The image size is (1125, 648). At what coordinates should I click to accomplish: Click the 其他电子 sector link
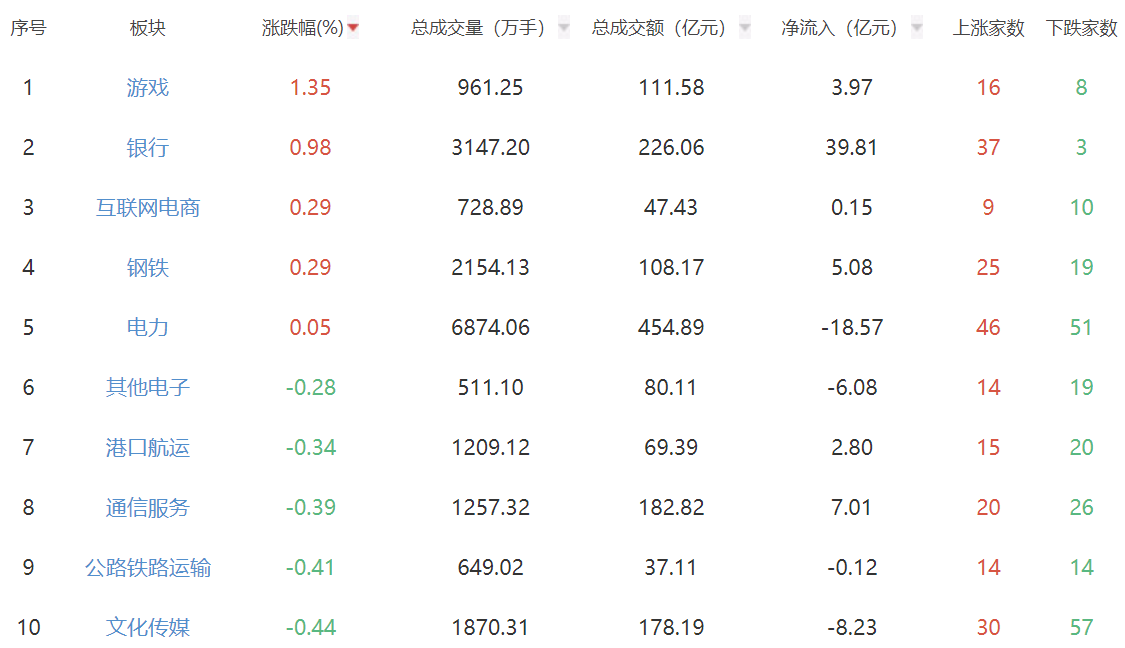tap(148, 388)
